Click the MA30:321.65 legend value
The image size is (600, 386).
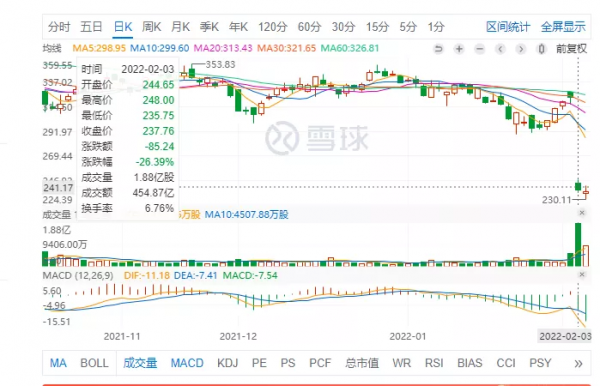[287, 48]
